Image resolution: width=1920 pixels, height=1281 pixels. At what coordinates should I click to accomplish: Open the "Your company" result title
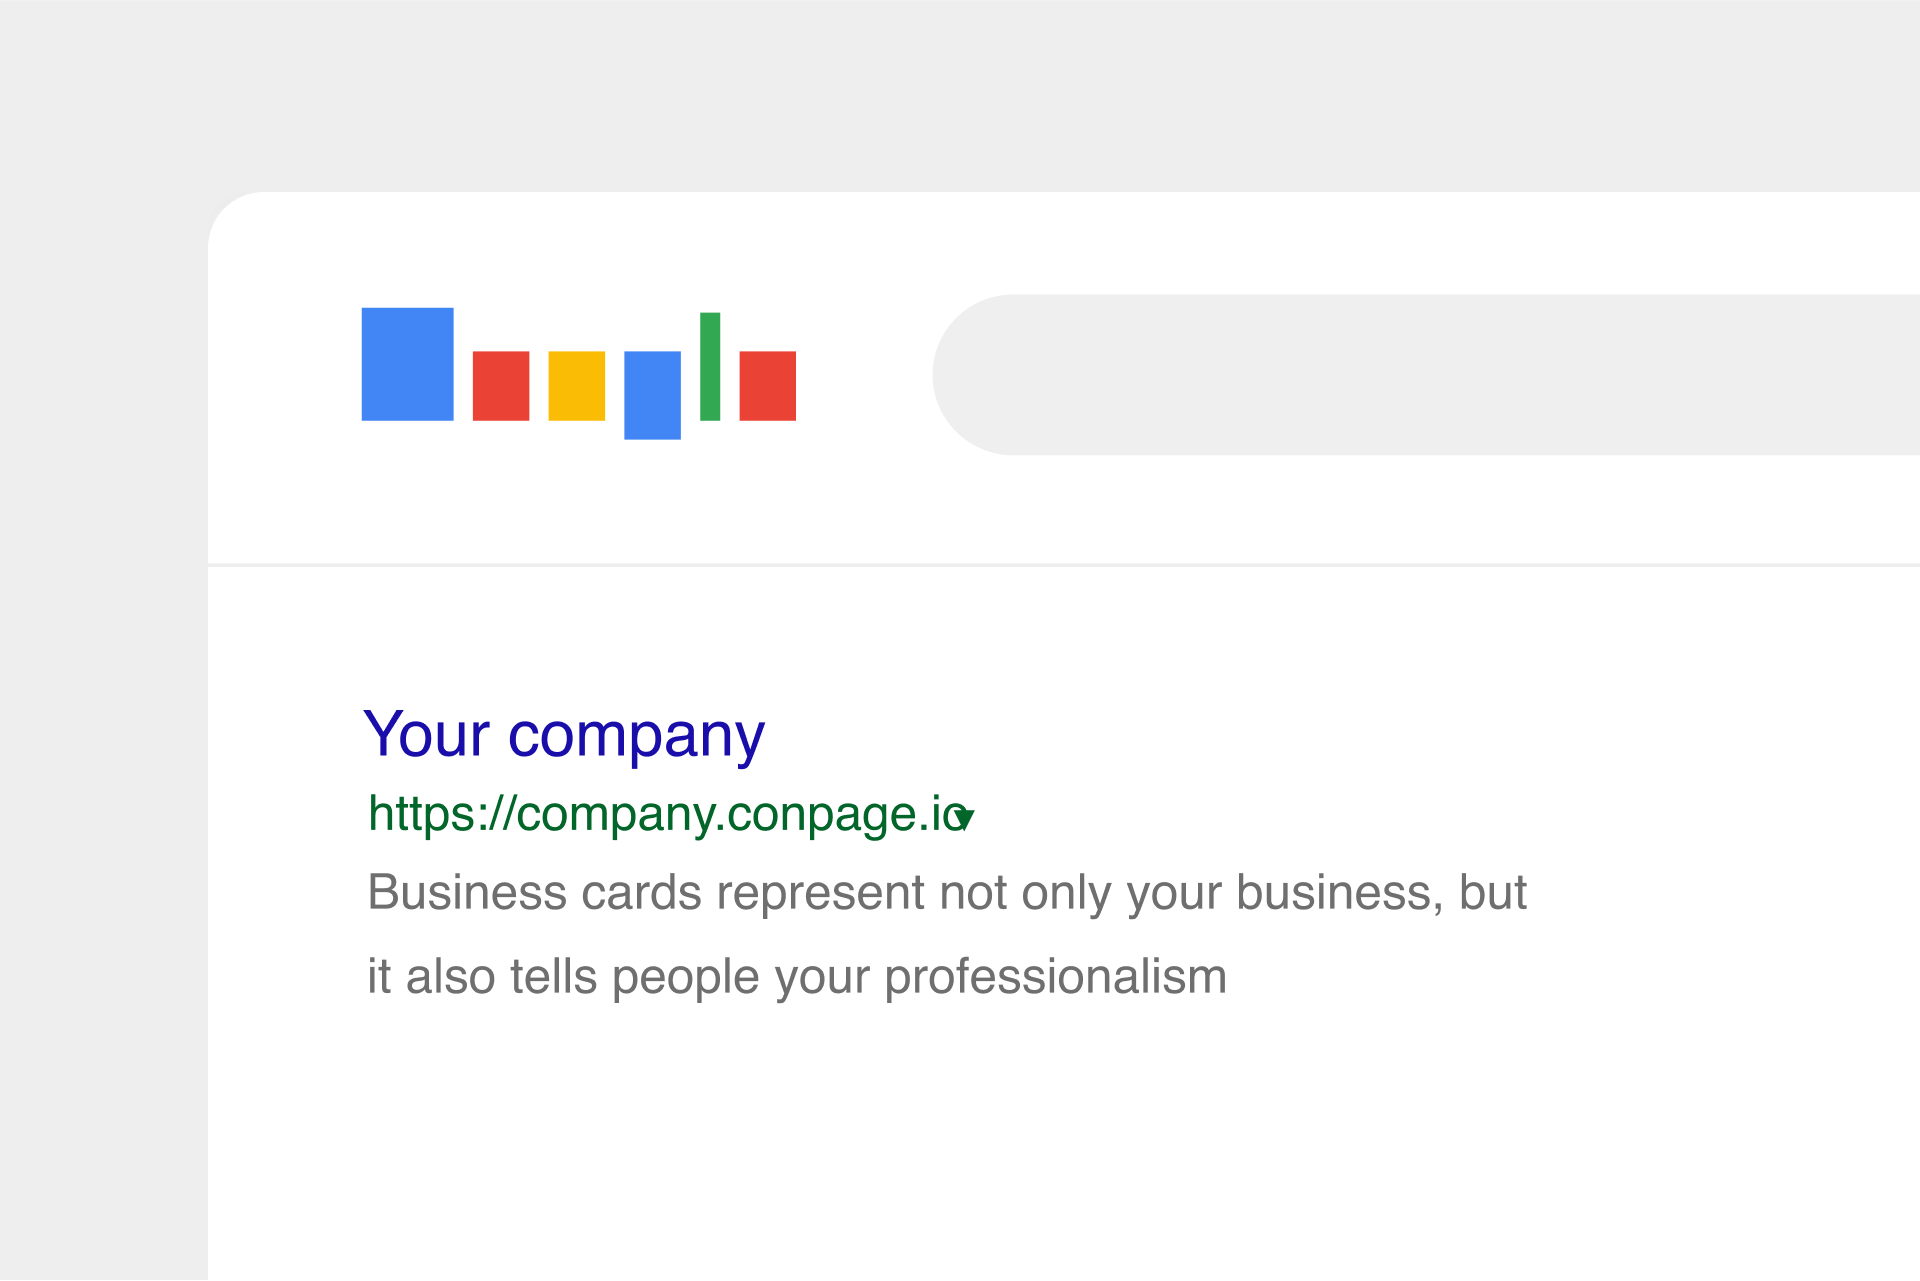(x=564, y=736)
